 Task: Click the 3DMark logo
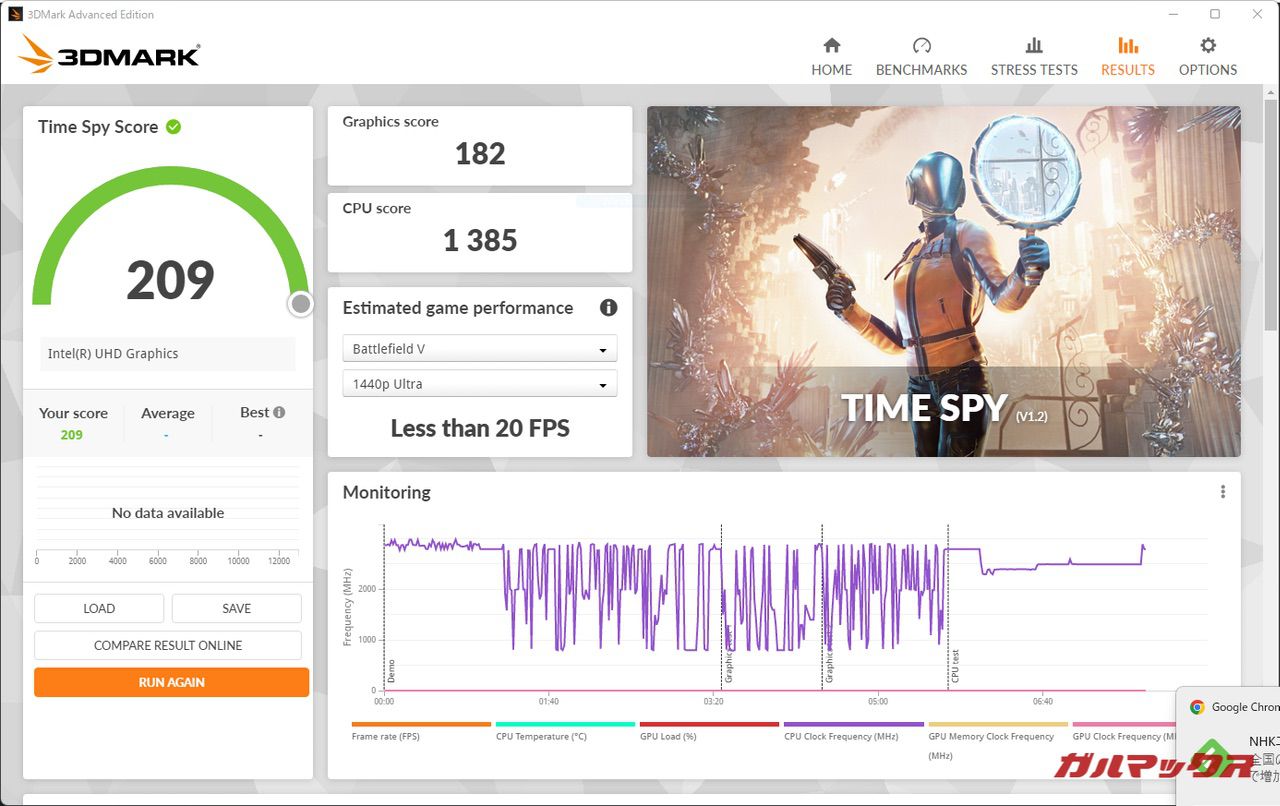109,54
